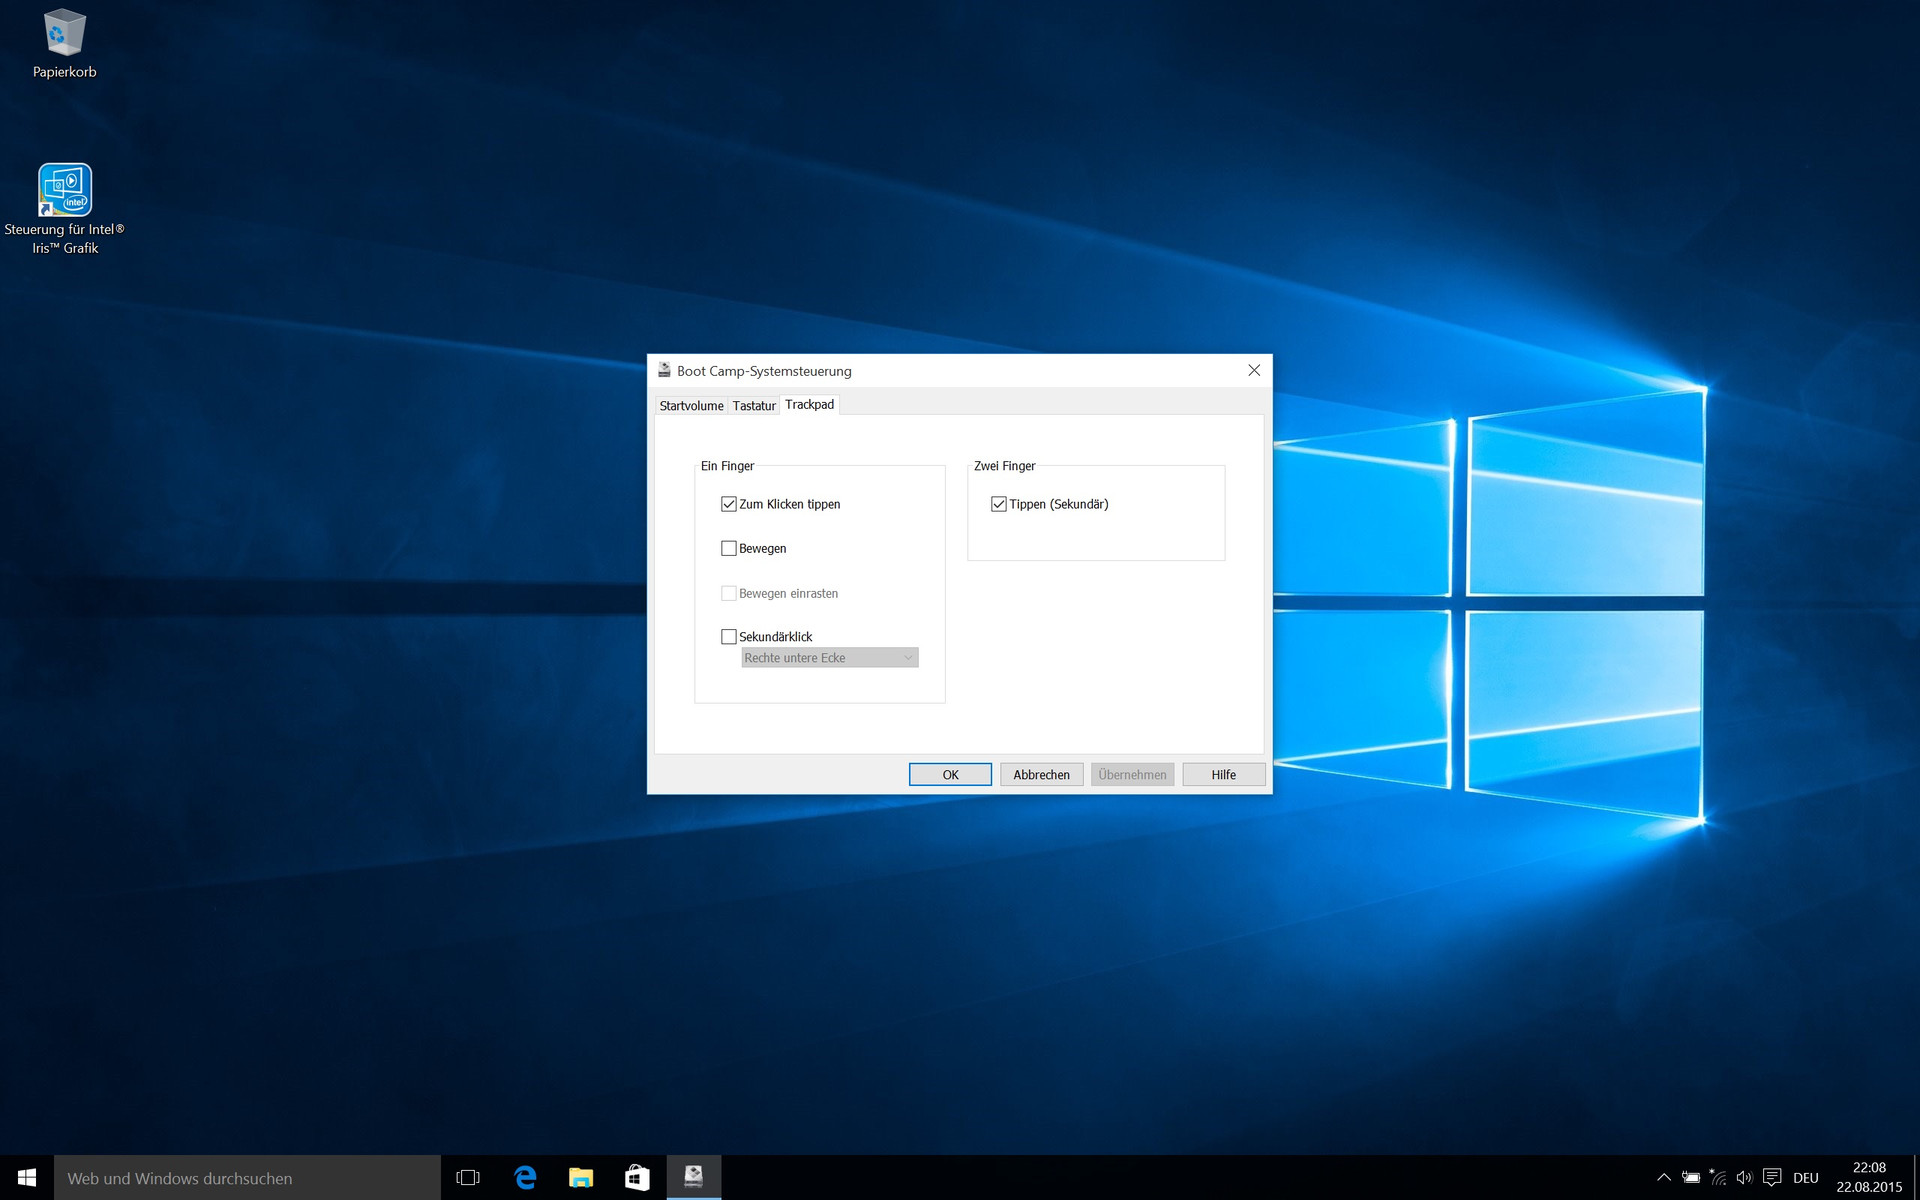Screen dimensions: 1920x1200
Task: Expand the Rechte untere Ecke dropdown
Action: coord(829,658)
